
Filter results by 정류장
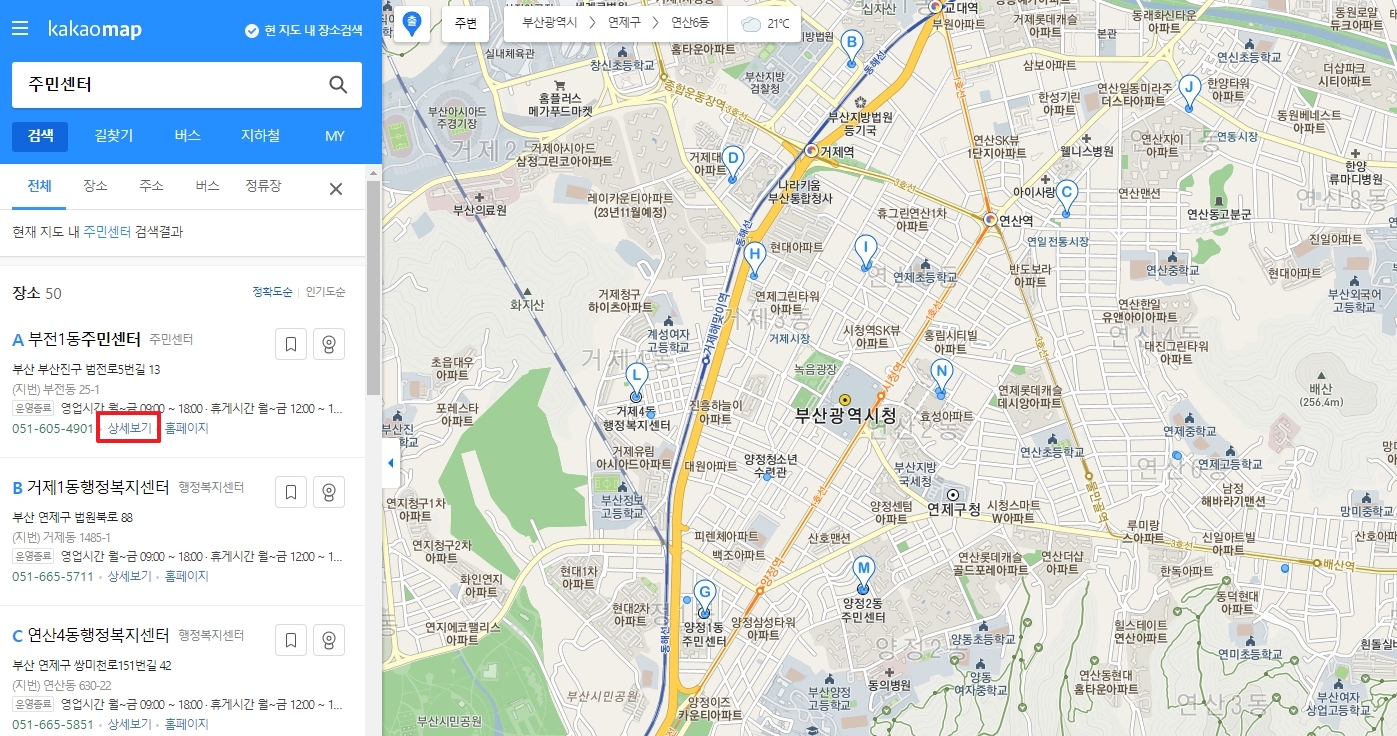264,186
